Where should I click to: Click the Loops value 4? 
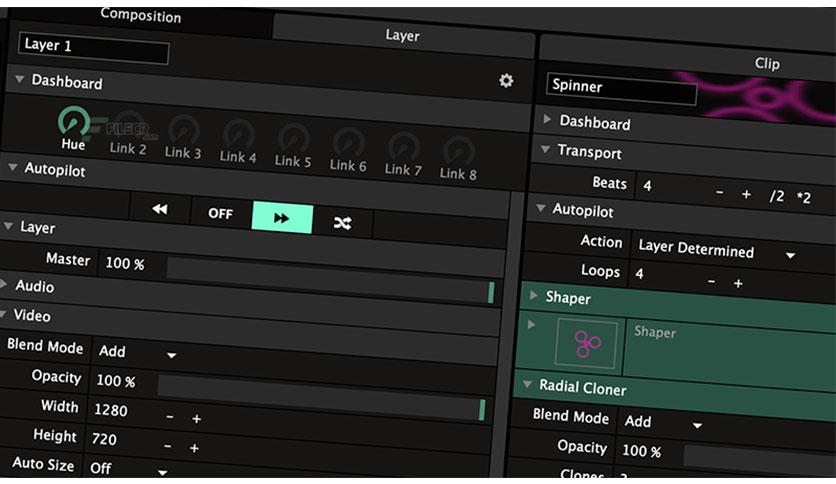[639, 274]
